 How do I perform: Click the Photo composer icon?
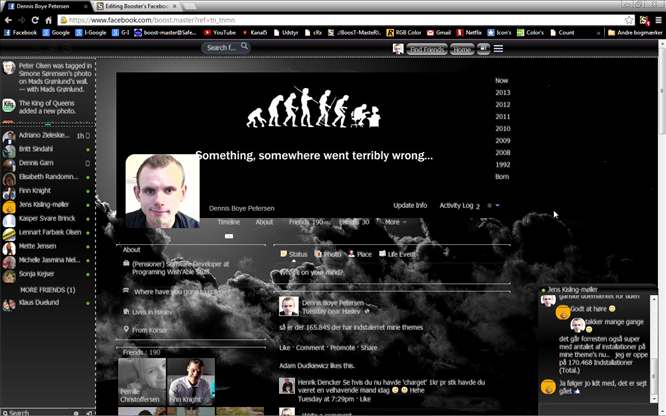point(318,254)
